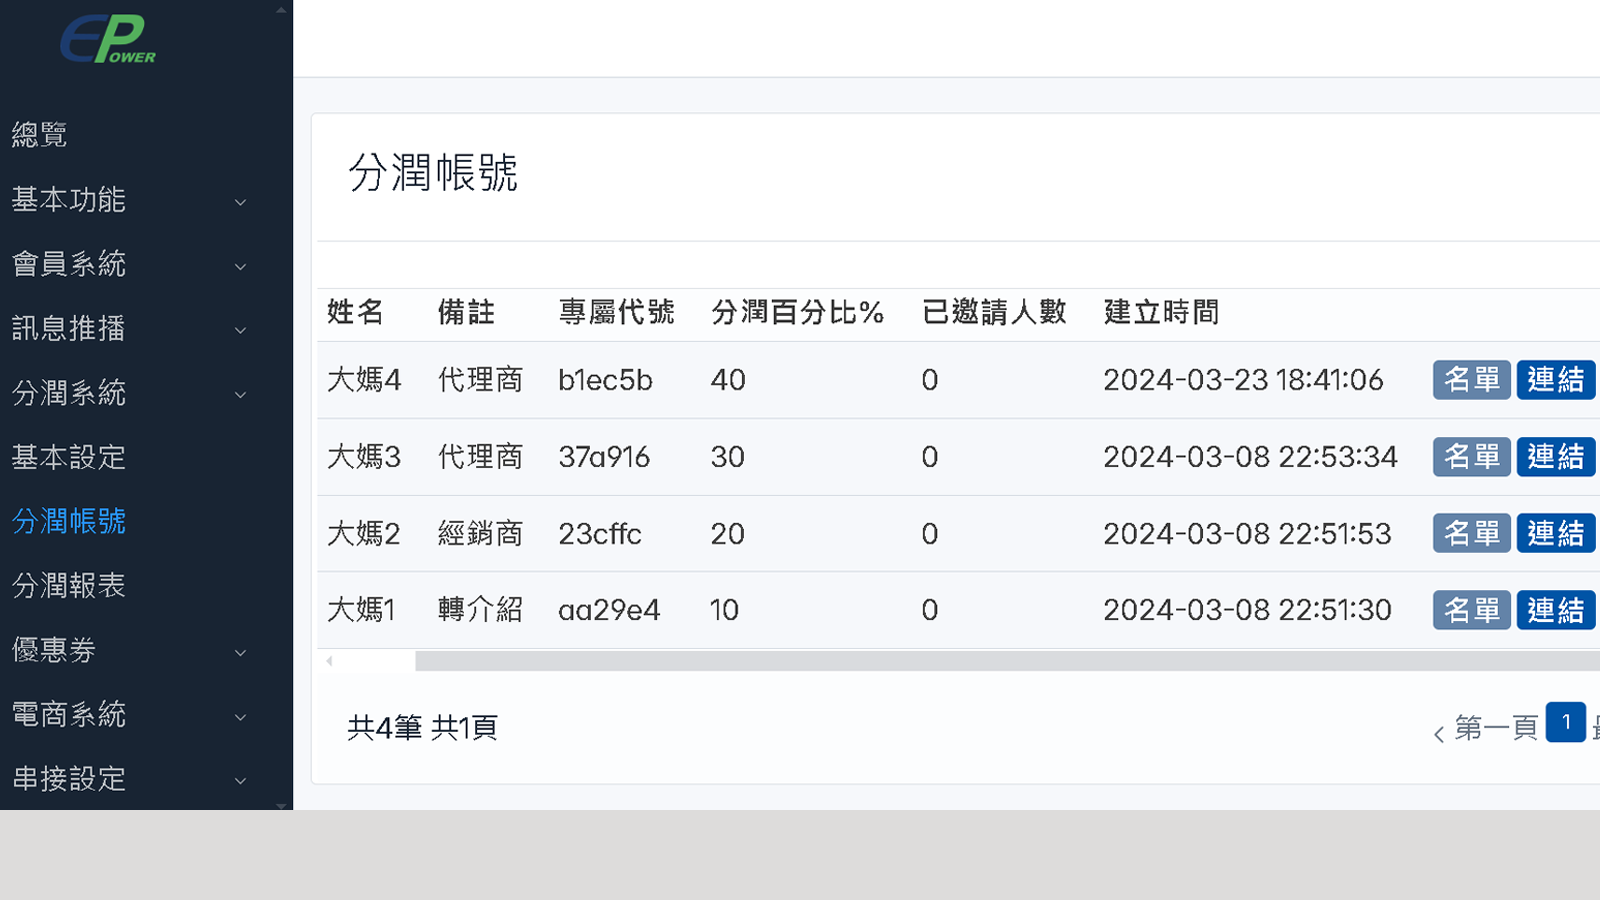
Task: Select the 分潤帳號 sidebar item
Action: pos(68,521)
